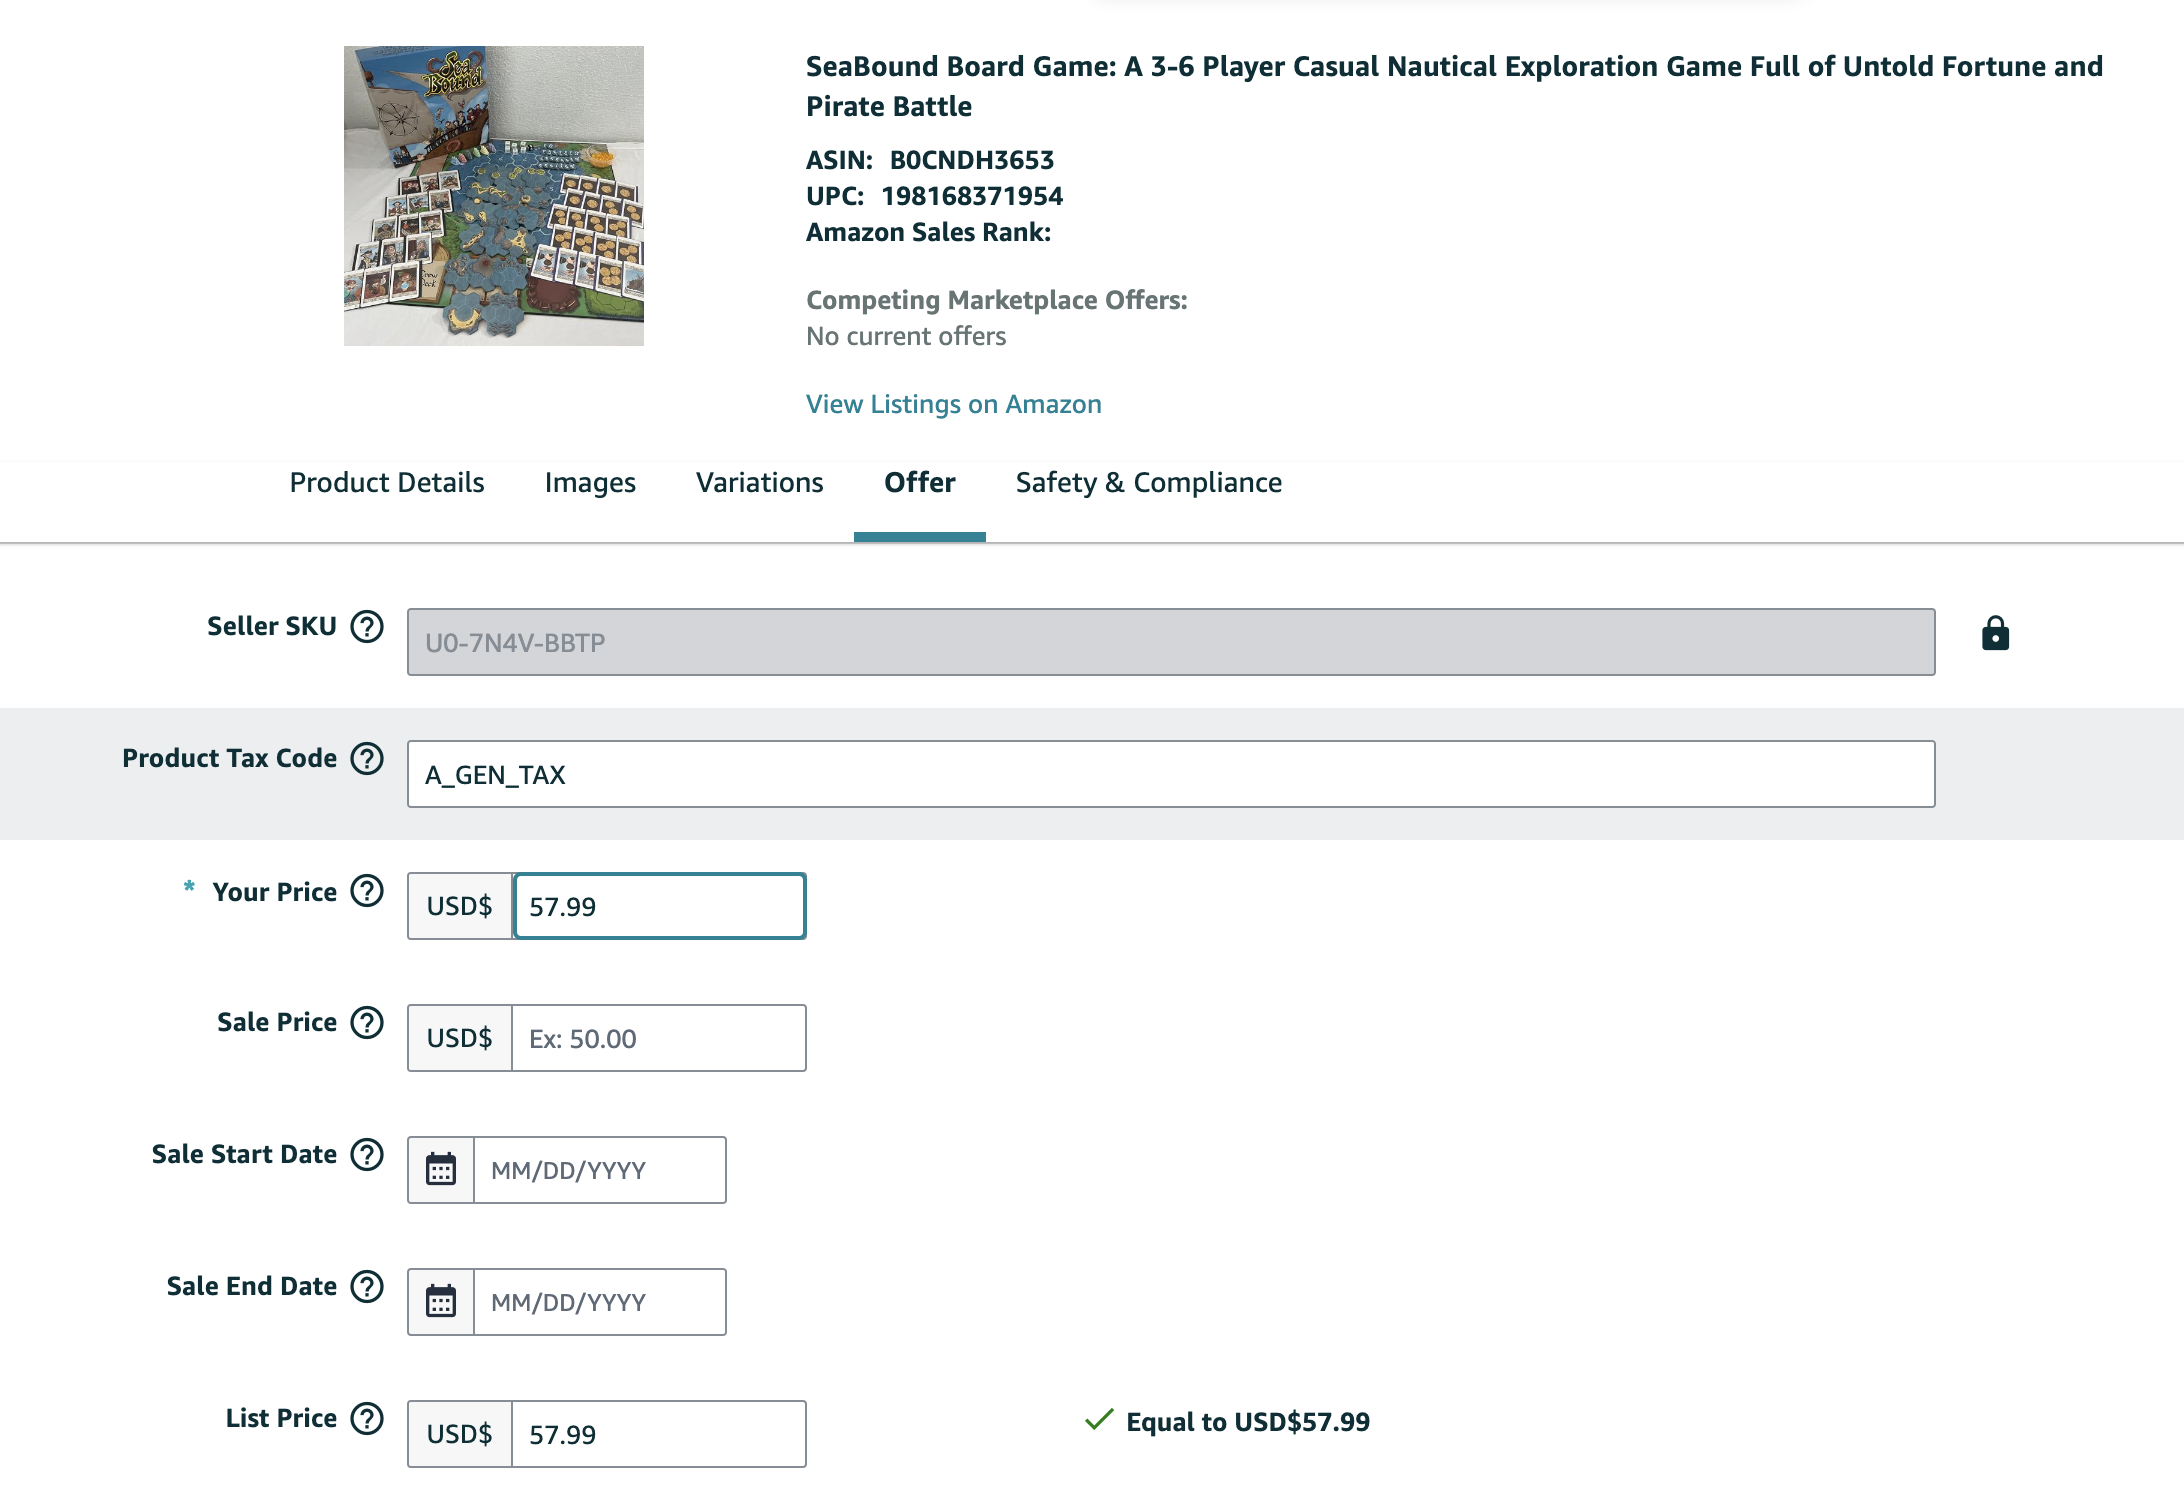Open the Sale Start Date calendar picker

tap(441, 1169)
